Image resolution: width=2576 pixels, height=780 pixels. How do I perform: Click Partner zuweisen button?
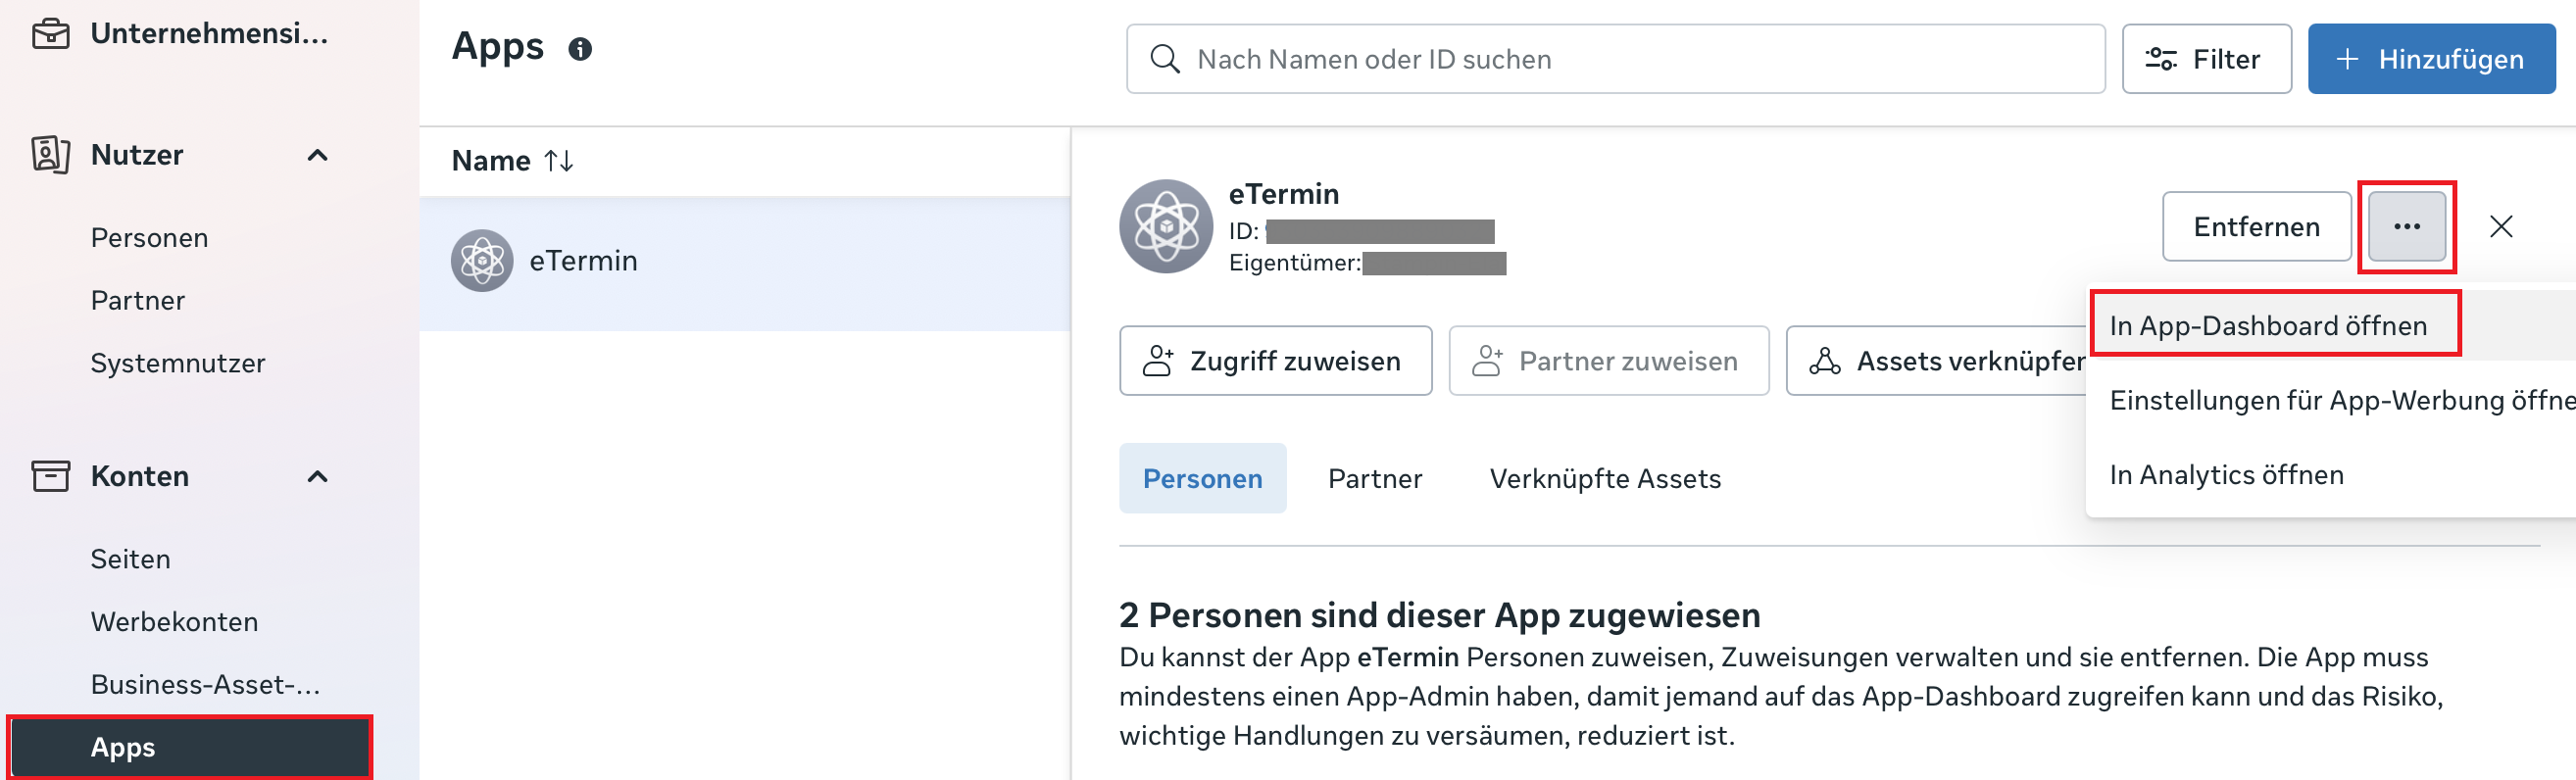pos(1608,361)
